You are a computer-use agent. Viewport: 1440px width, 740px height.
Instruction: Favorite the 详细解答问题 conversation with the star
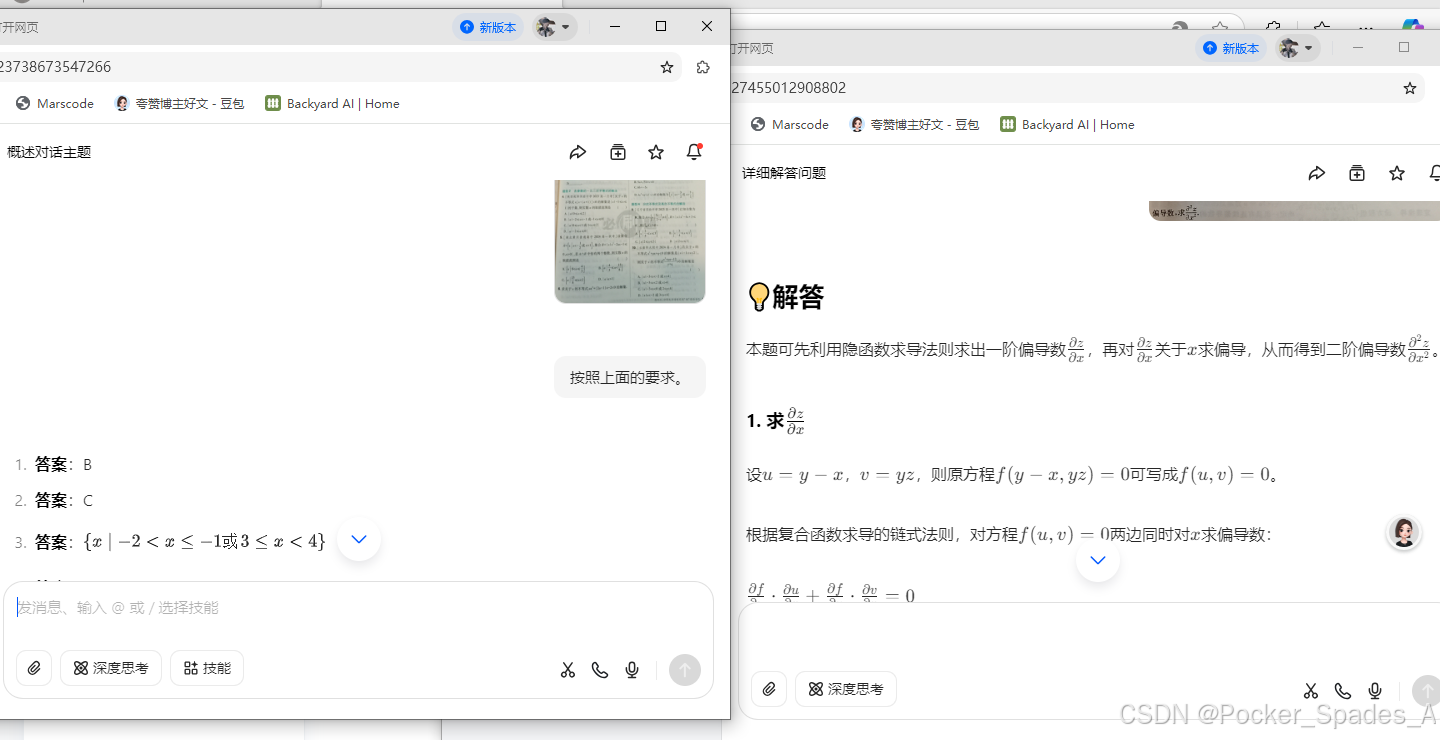pos(1397,173)
